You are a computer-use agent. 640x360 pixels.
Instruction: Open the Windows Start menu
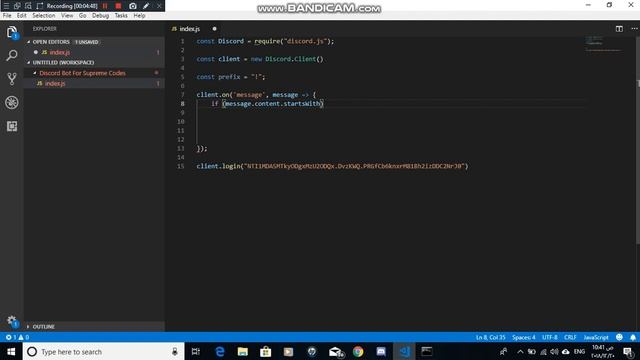click(x=11, y=351)
